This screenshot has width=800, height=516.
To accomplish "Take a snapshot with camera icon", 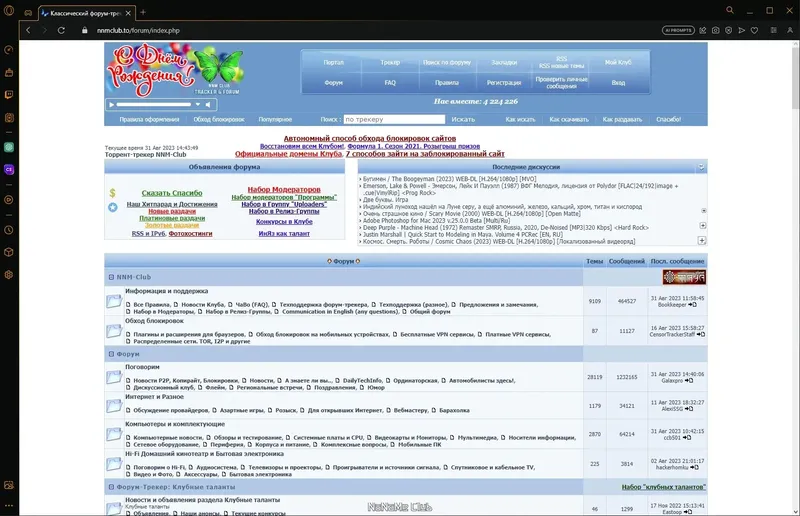I will [716, 30].
